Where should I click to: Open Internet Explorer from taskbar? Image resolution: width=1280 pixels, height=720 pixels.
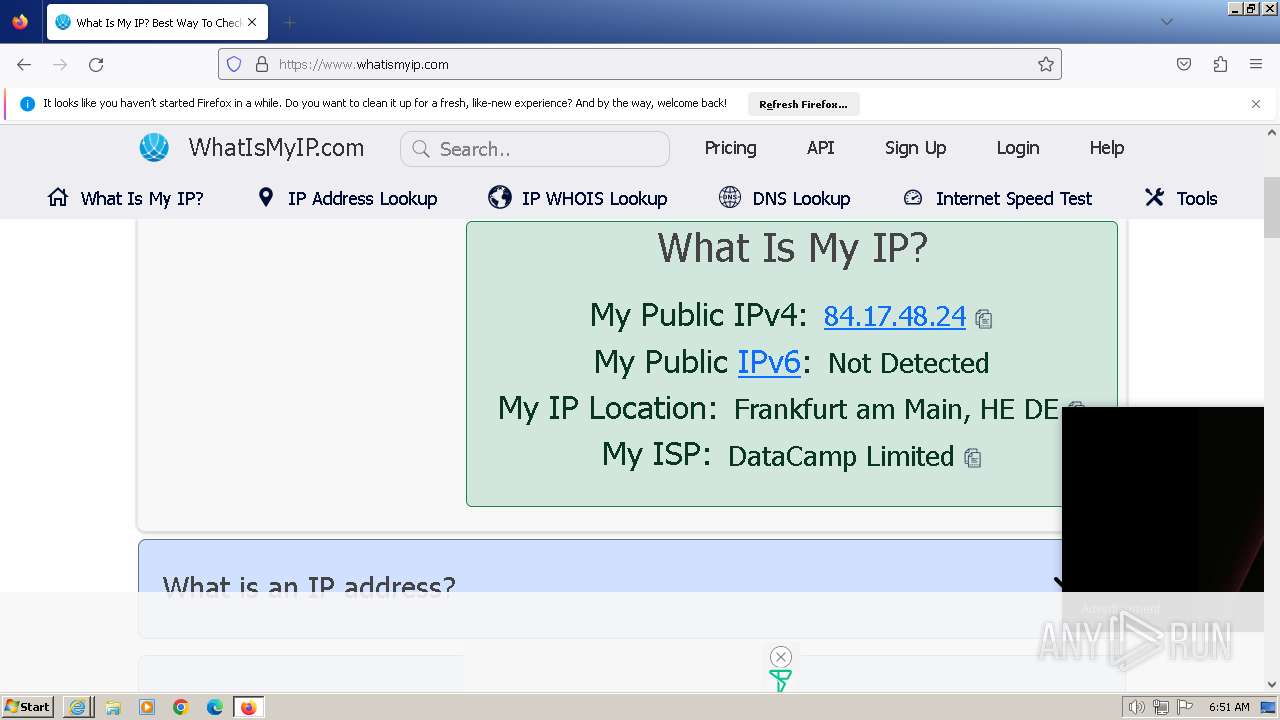(77, 707)
